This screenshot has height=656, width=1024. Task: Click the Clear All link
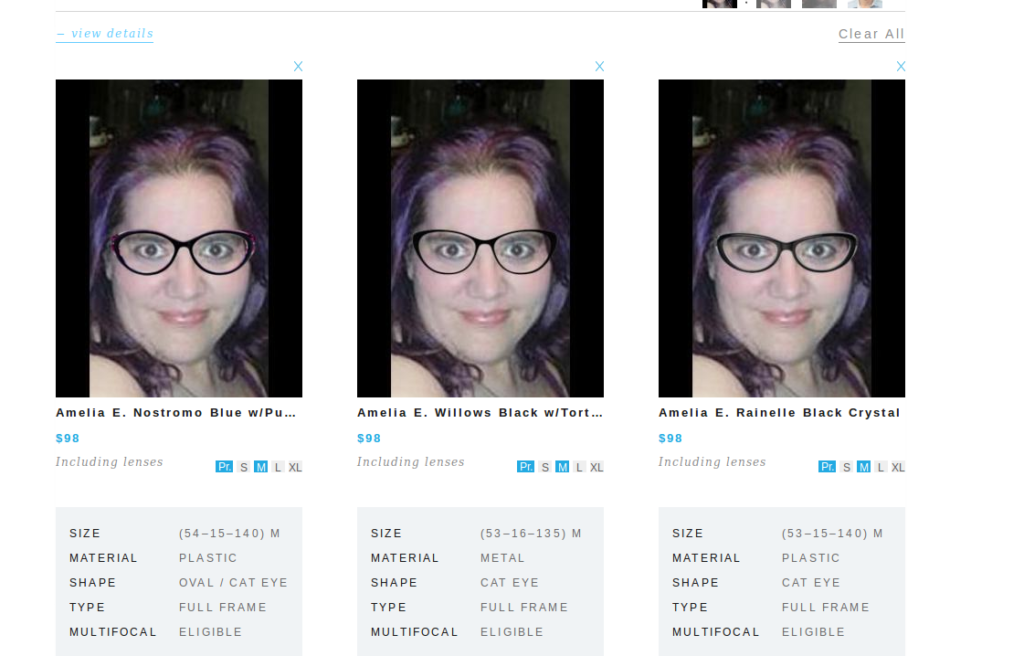point(871,34)
